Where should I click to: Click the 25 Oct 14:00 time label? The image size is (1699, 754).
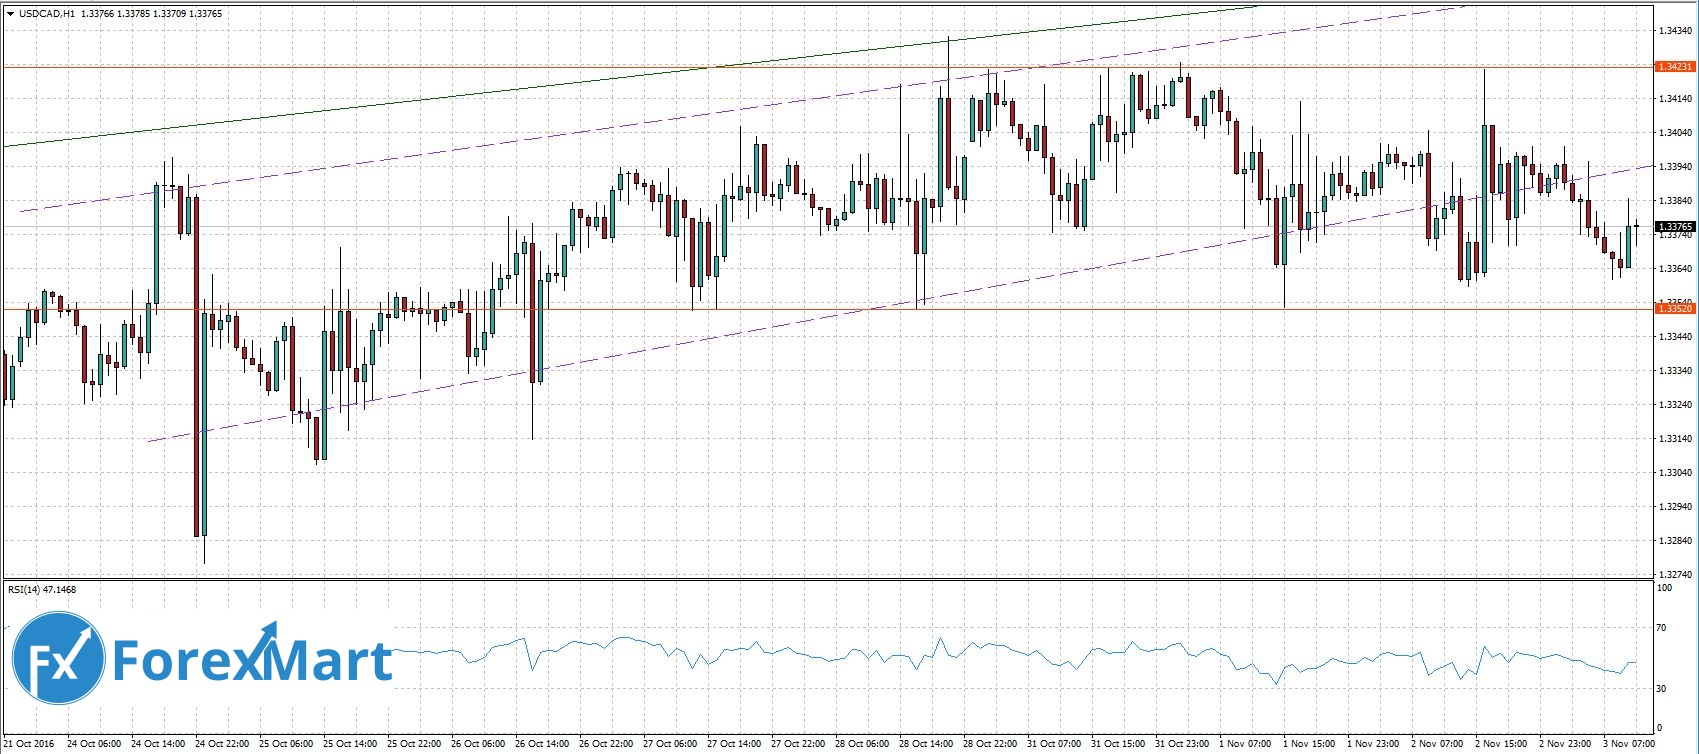[350, 744]
